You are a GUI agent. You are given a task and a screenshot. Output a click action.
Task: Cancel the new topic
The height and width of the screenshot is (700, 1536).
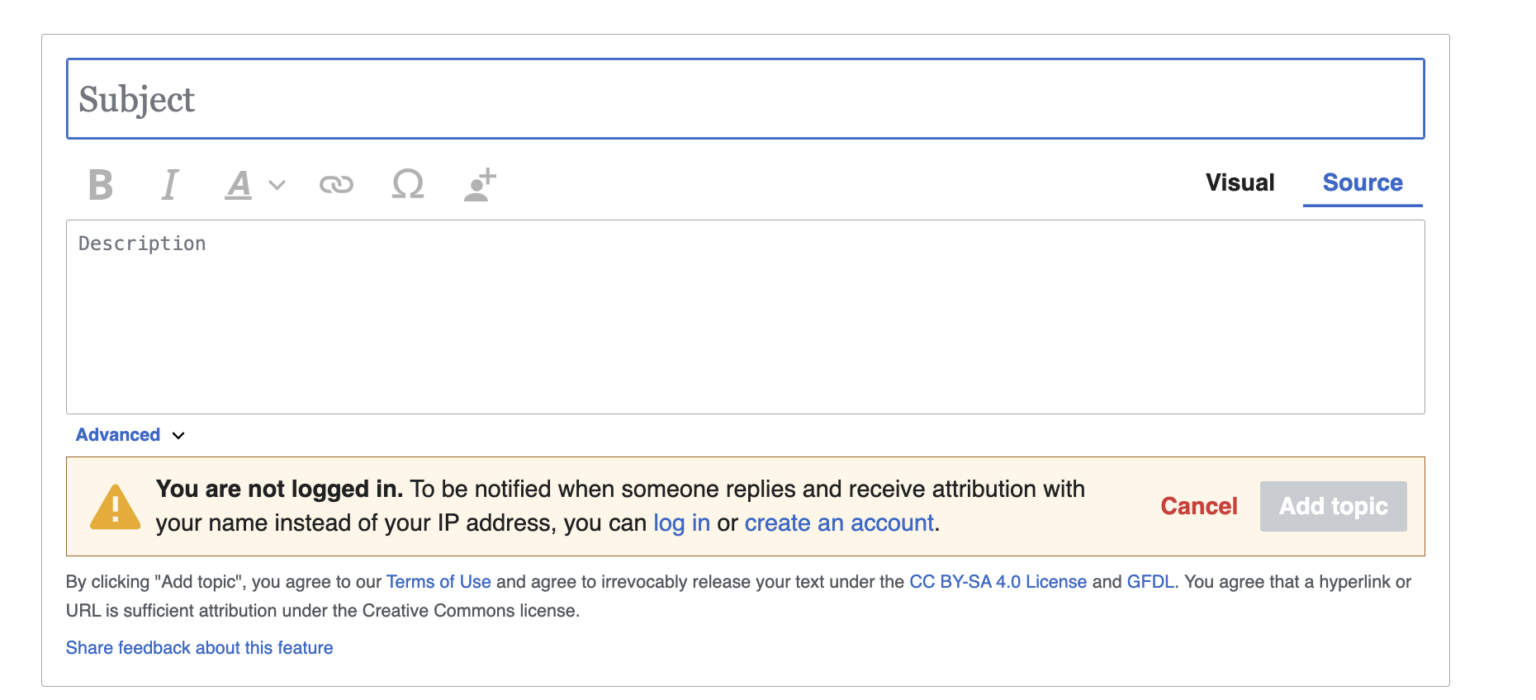(x=1198, y=506)
